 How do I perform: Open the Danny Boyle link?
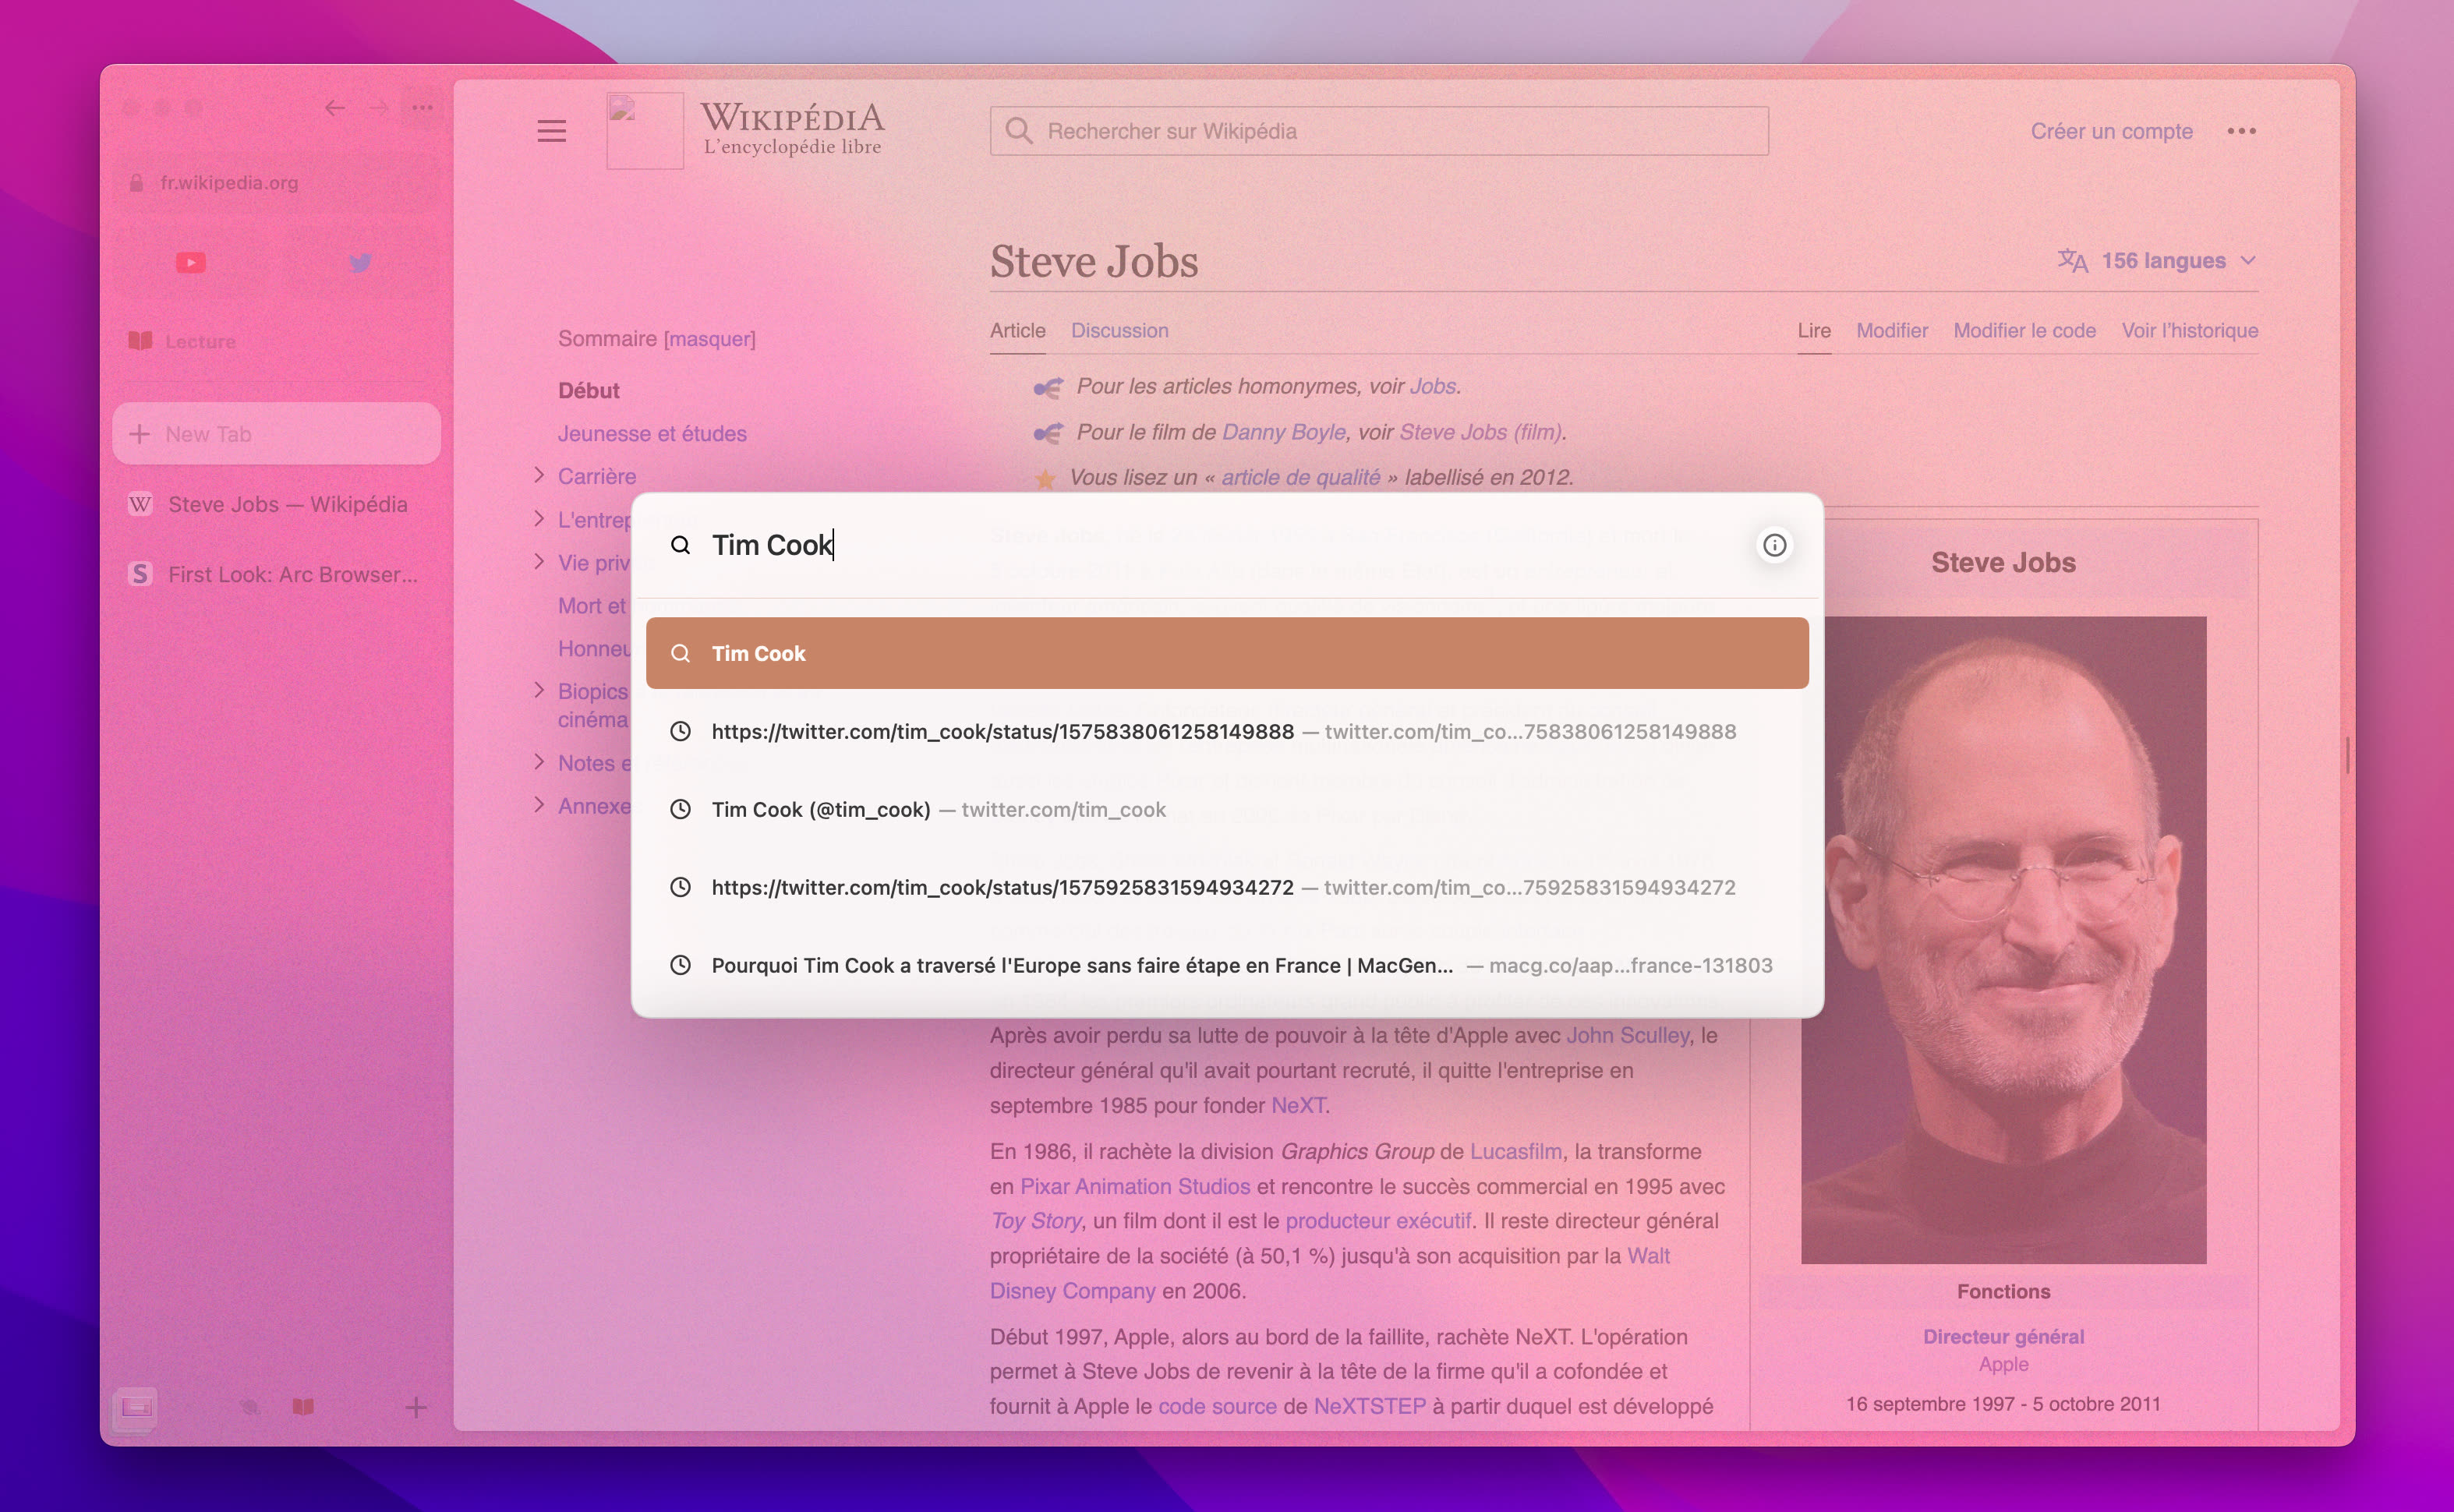(1283, 432)
